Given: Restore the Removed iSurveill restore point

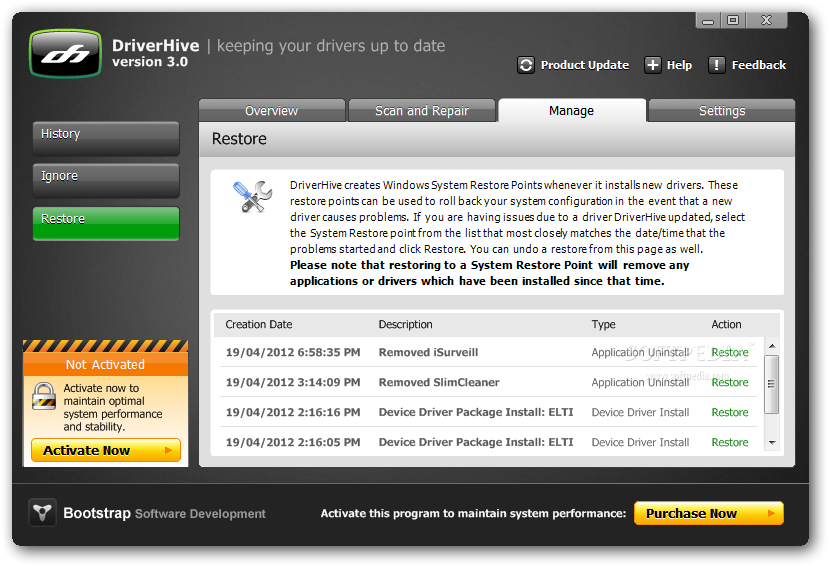Looking at the screenshot, I should (x=730, y=352).
